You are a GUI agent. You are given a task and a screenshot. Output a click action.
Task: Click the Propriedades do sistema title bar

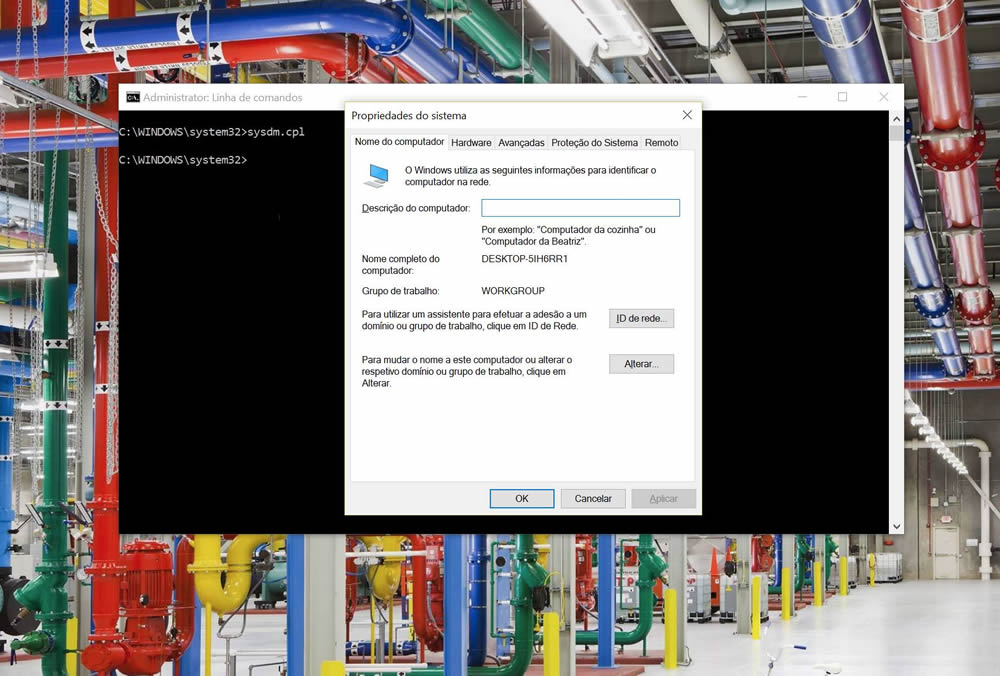point(450,115)
